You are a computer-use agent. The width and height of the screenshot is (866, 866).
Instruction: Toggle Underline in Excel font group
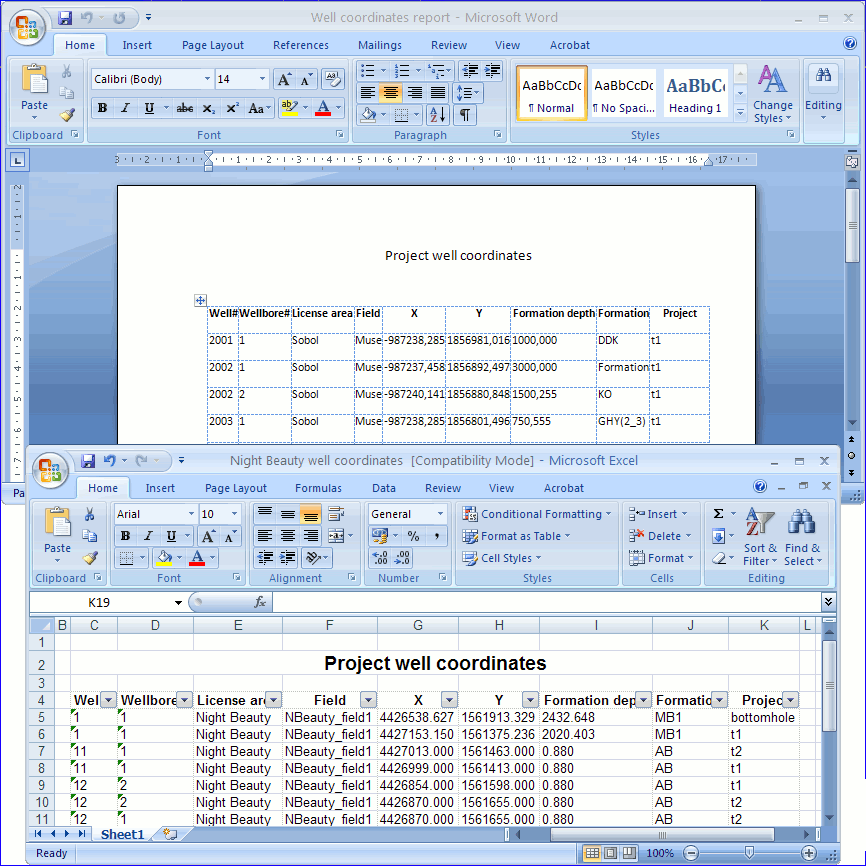[x=171, y=536]
